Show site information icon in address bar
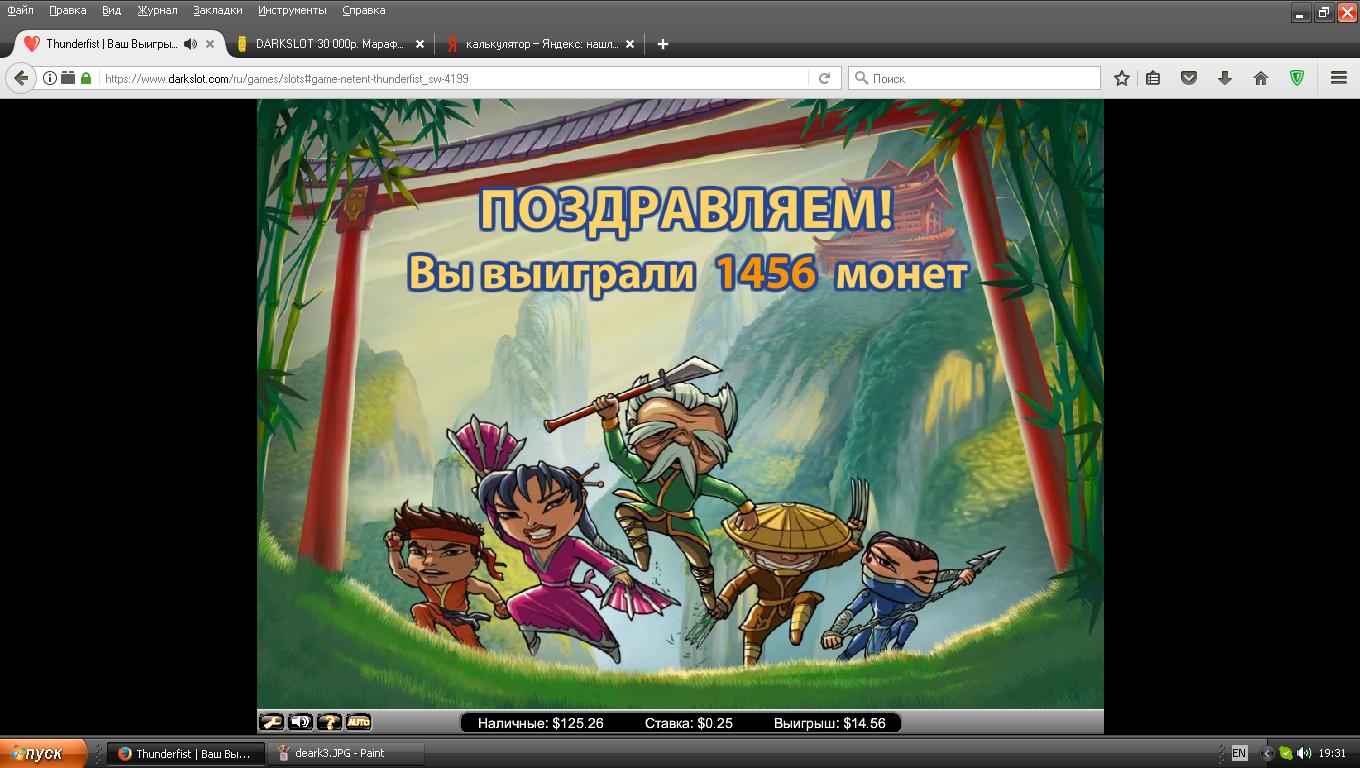1360x768 pixels. tap(50, 78)
